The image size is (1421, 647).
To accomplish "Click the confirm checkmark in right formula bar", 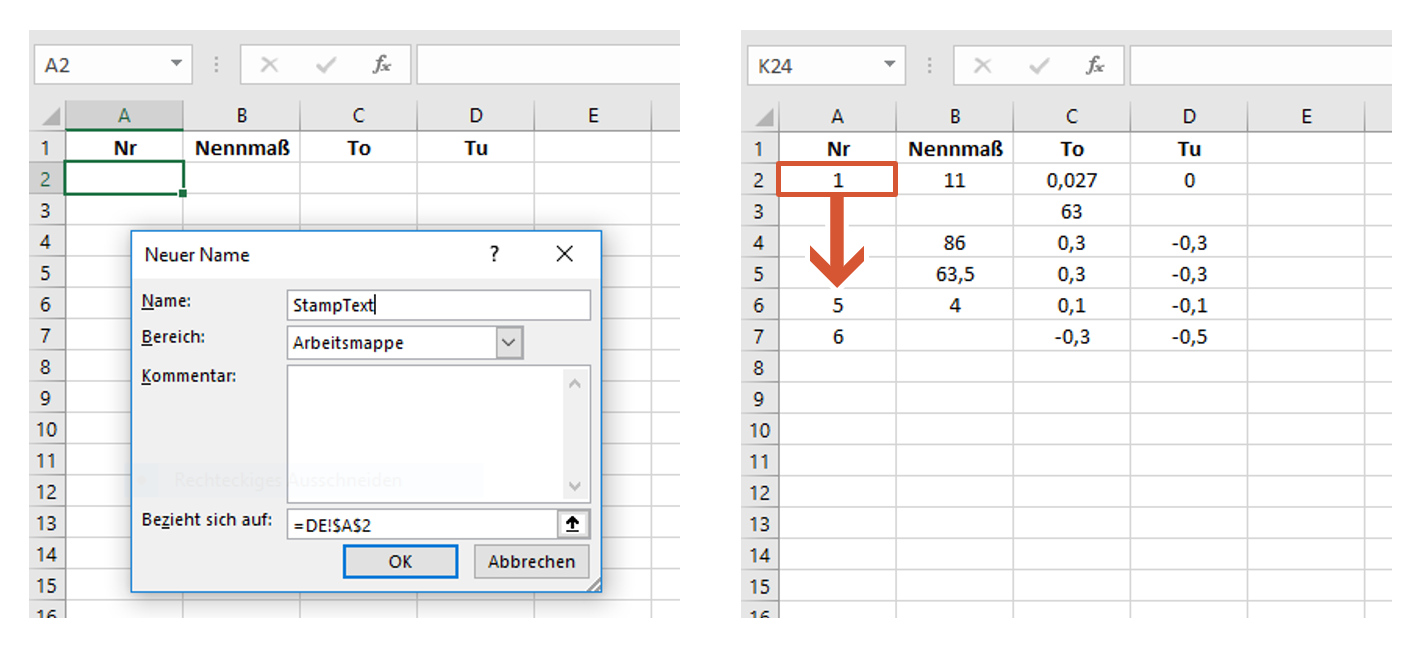I will pyautogui.click(x=1039, y=65).
